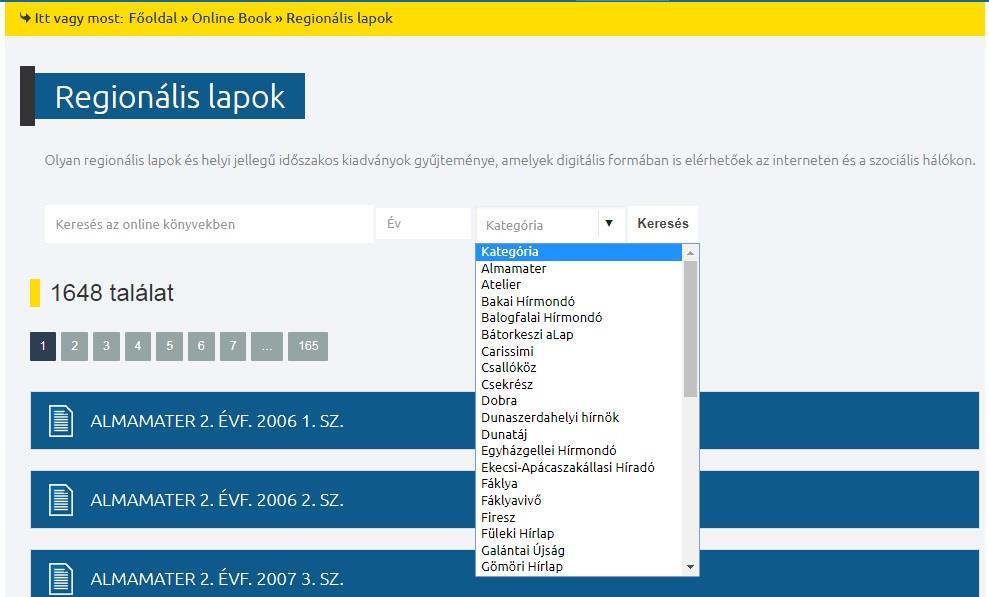This screenshot has height=597, width=989.
Task: Focus the Év year input field
Action: click(x=423, y=223)
